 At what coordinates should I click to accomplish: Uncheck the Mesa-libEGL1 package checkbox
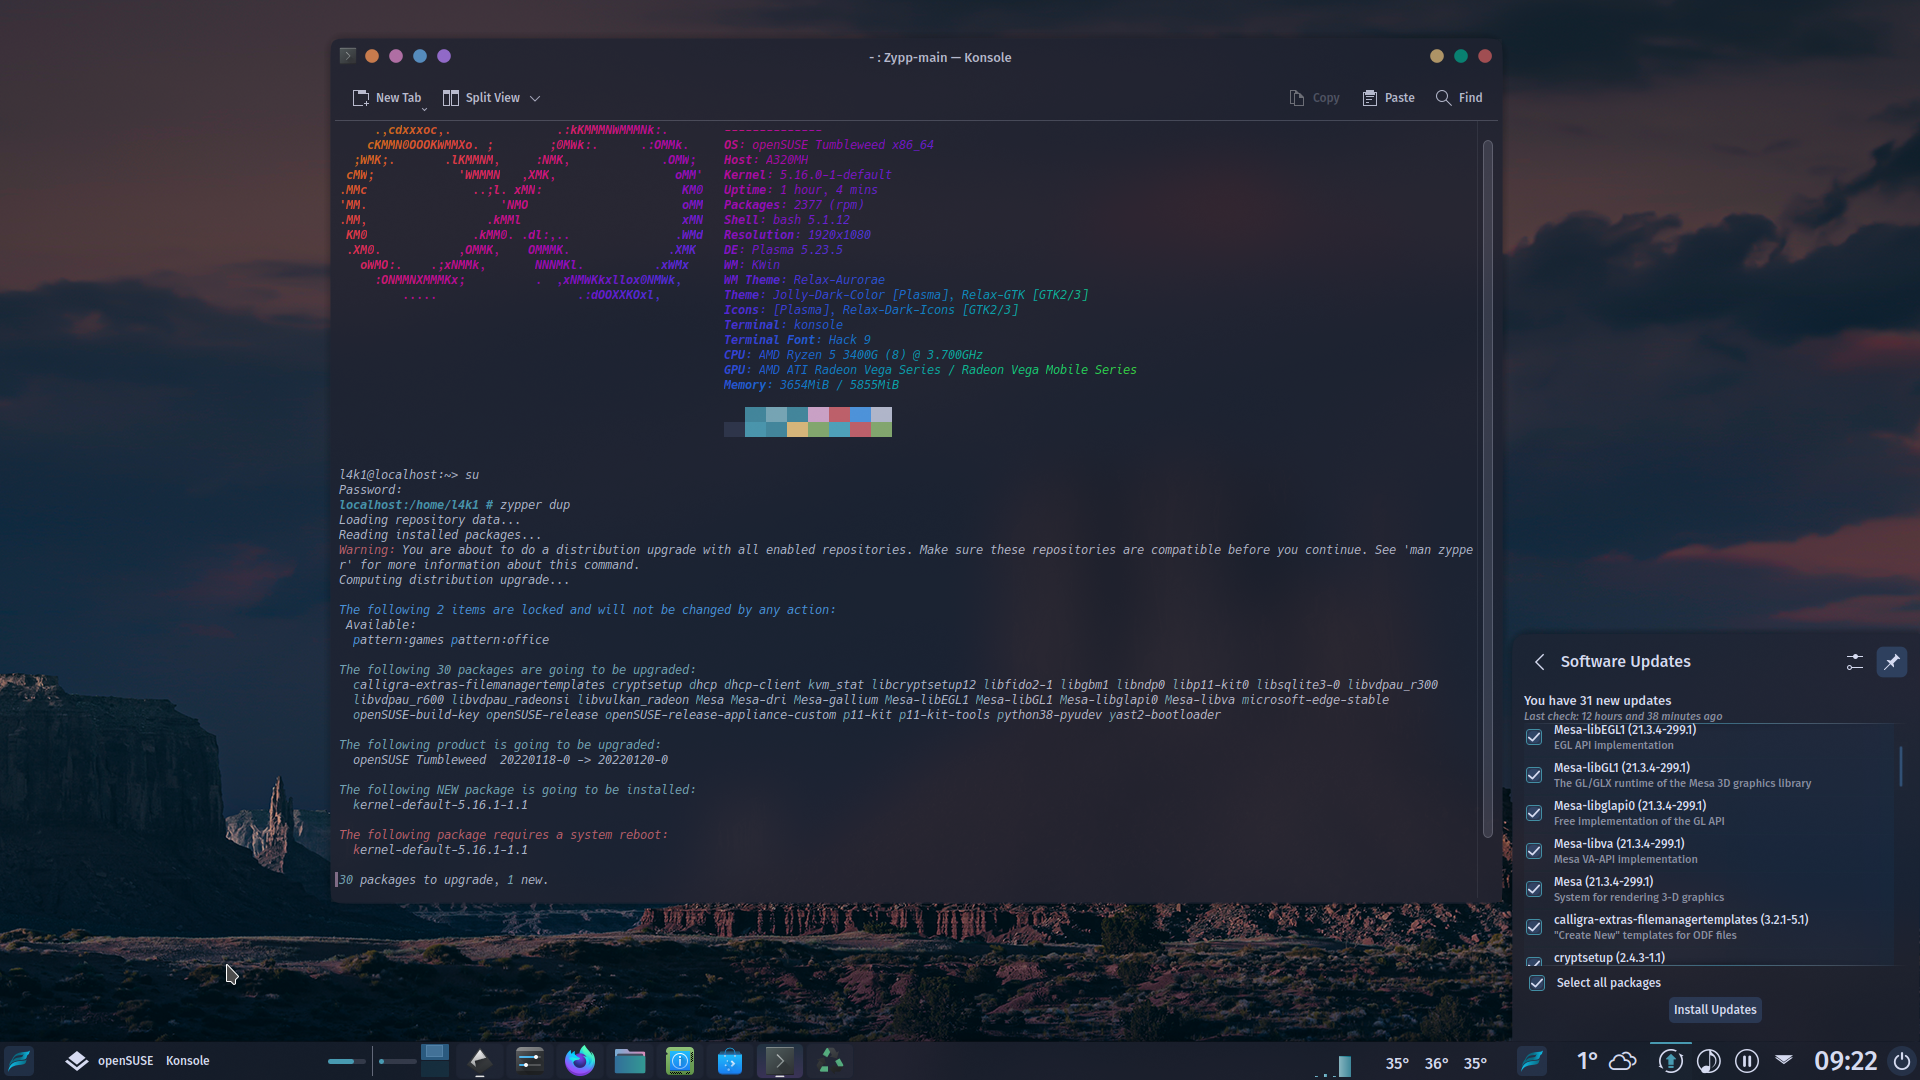click(1534, 737)
